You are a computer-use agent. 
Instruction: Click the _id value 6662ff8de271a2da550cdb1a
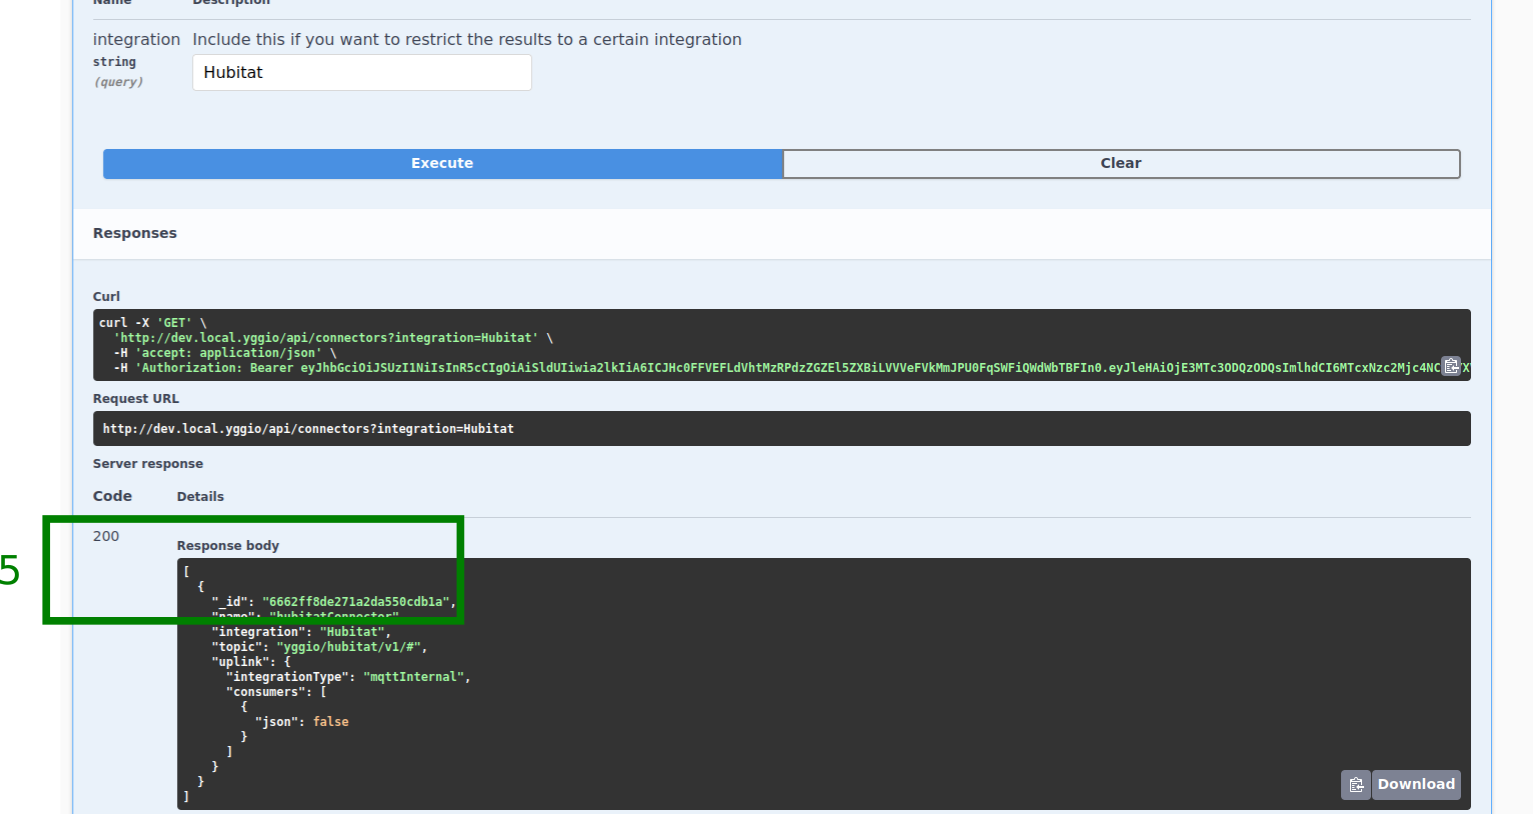[355, 602]
